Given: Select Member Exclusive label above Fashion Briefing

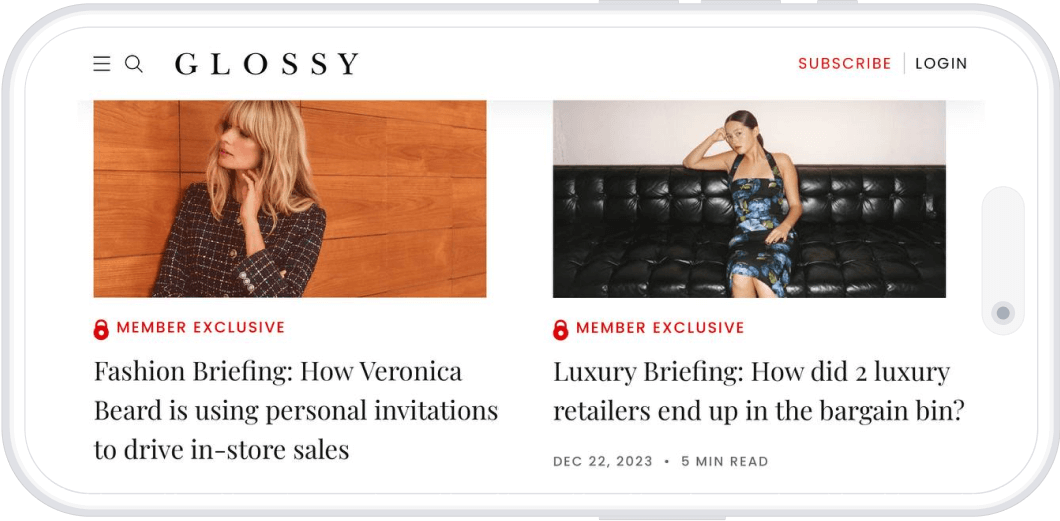Looking at the screenshot, I should click(x=201, y=328).
